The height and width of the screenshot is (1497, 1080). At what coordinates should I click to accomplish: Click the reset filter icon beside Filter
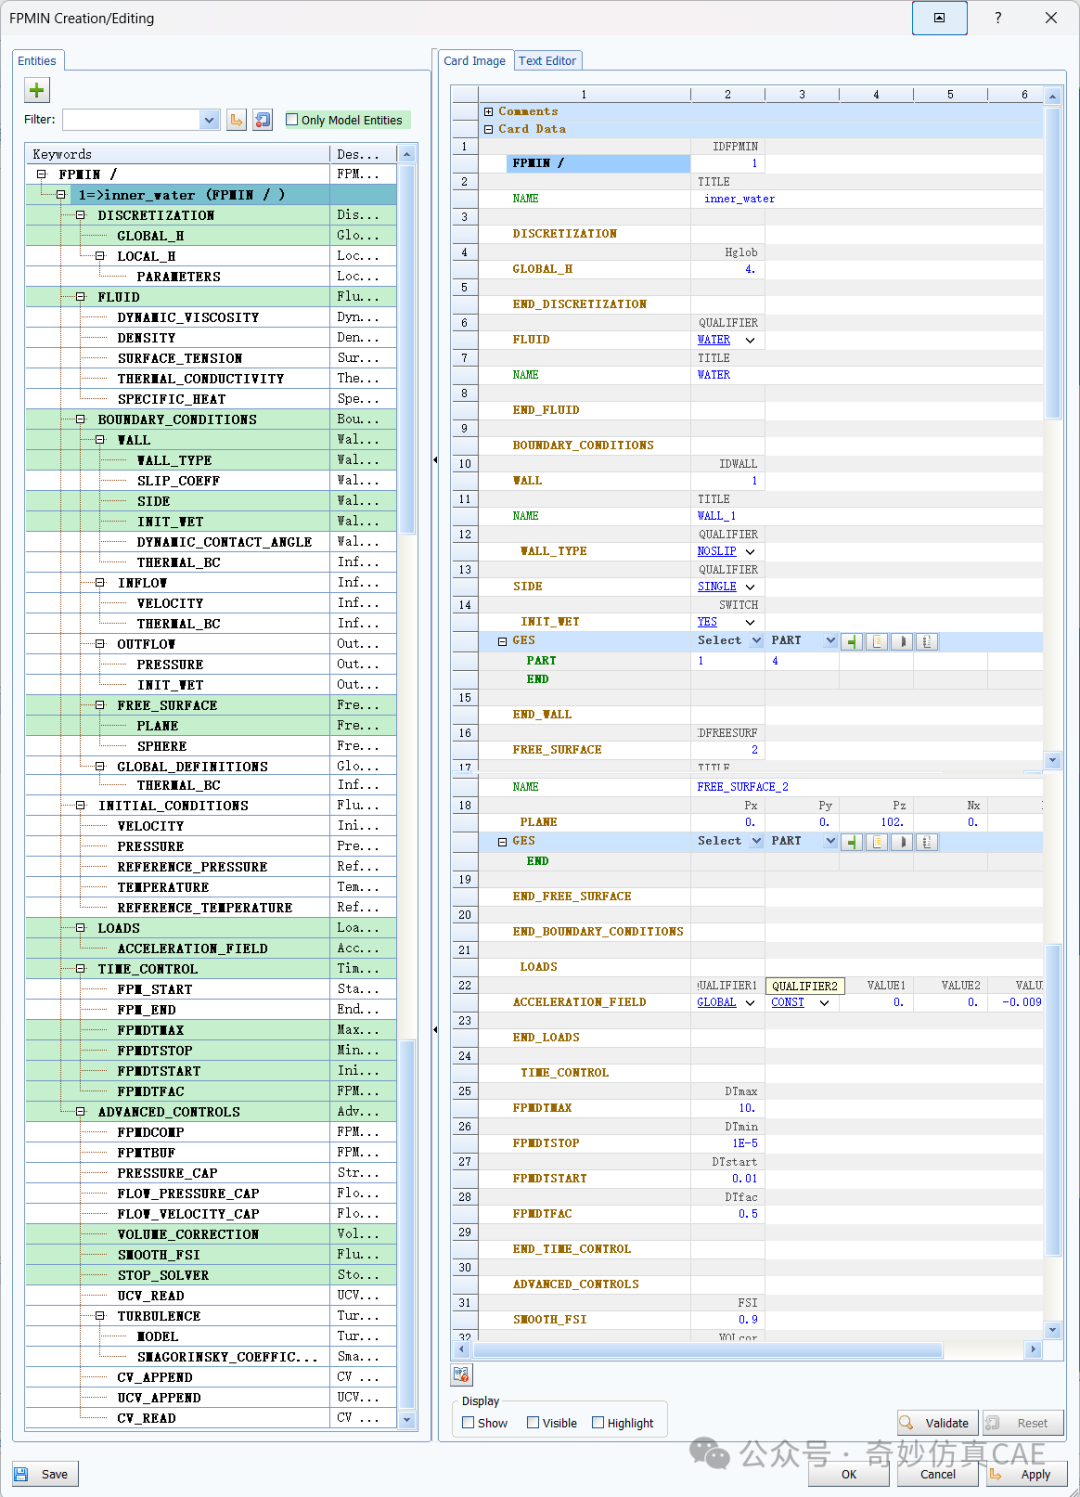(262, 120)
